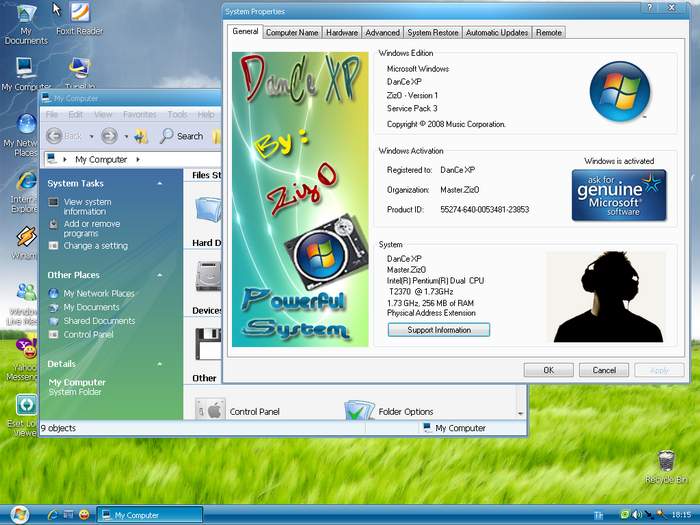700x525 pixels.
Task: Open the Forward button history dropdown
Action: click(x=126, y=136)
